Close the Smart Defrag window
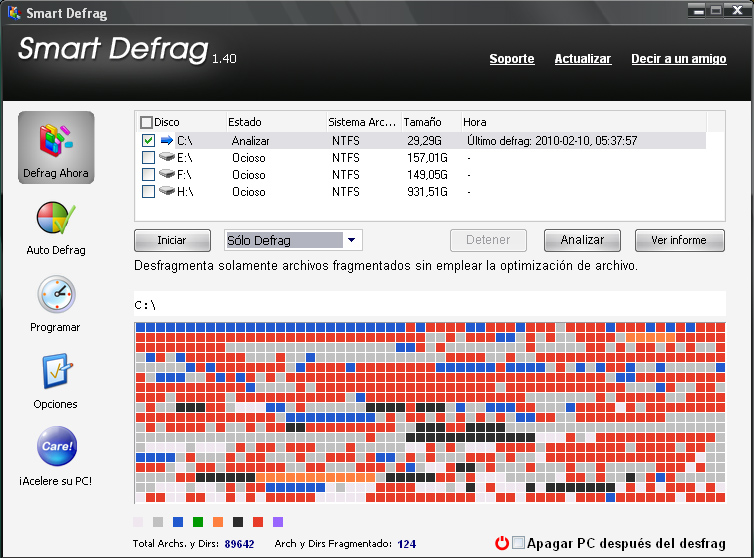 (x=737, y=10)
